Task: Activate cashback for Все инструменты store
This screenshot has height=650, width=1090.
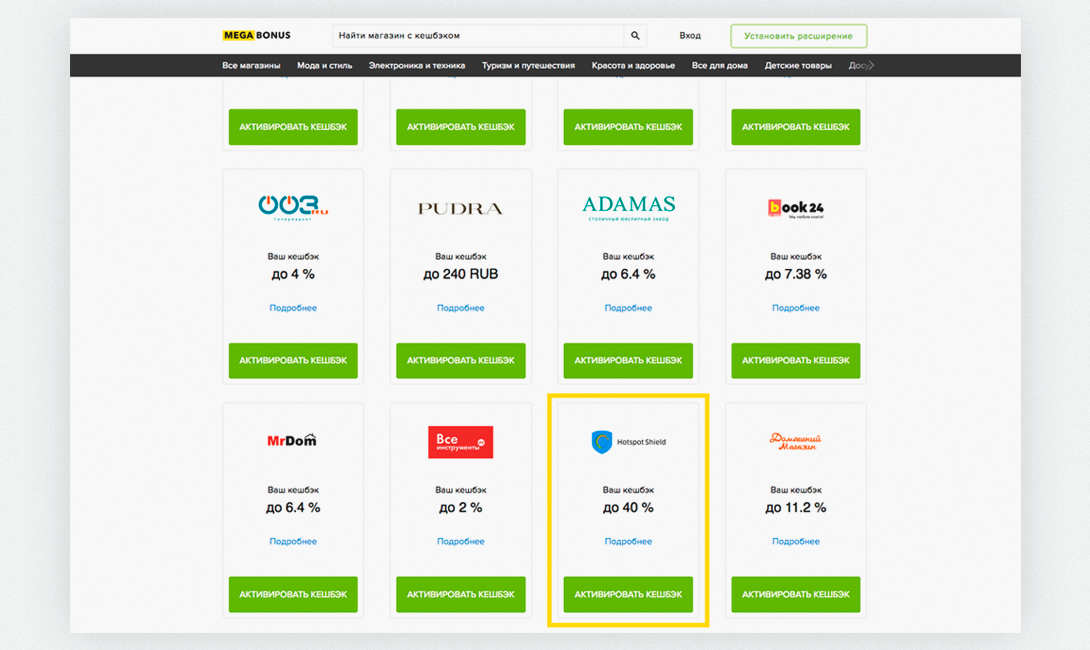Action: point(461,594)
